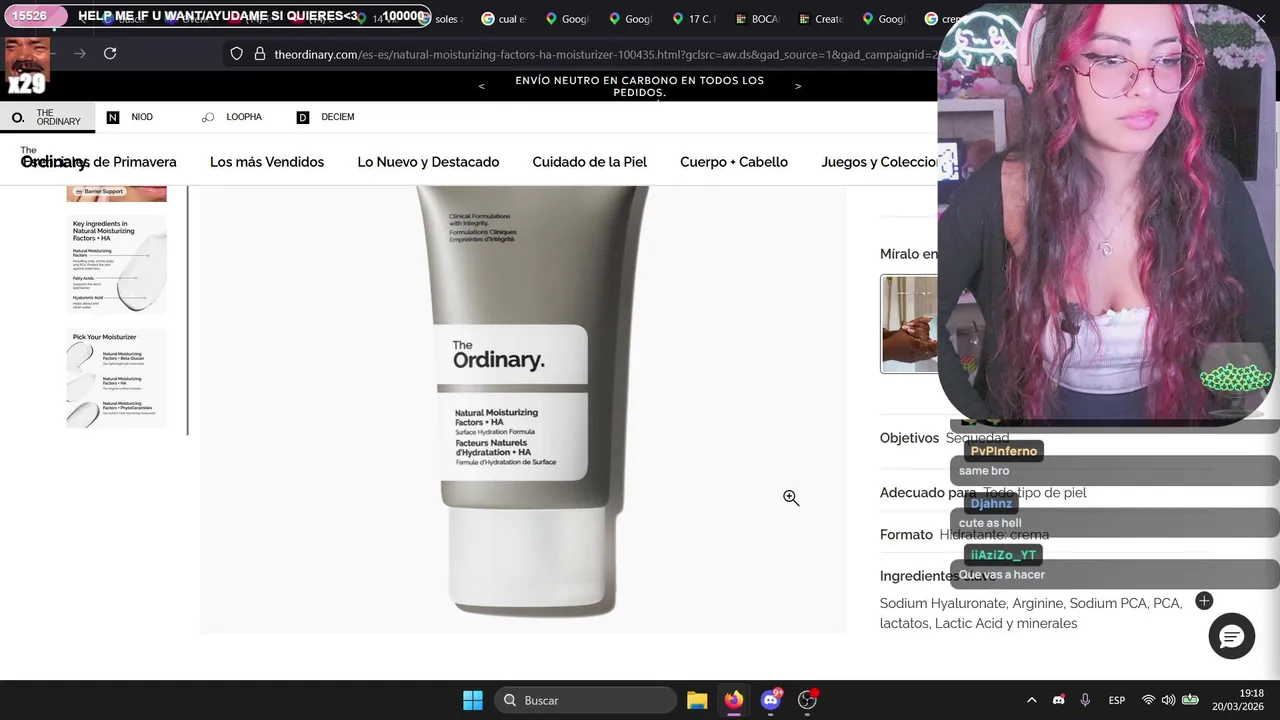
Task: Open Firefox from the taskbar
Action: 734,700
